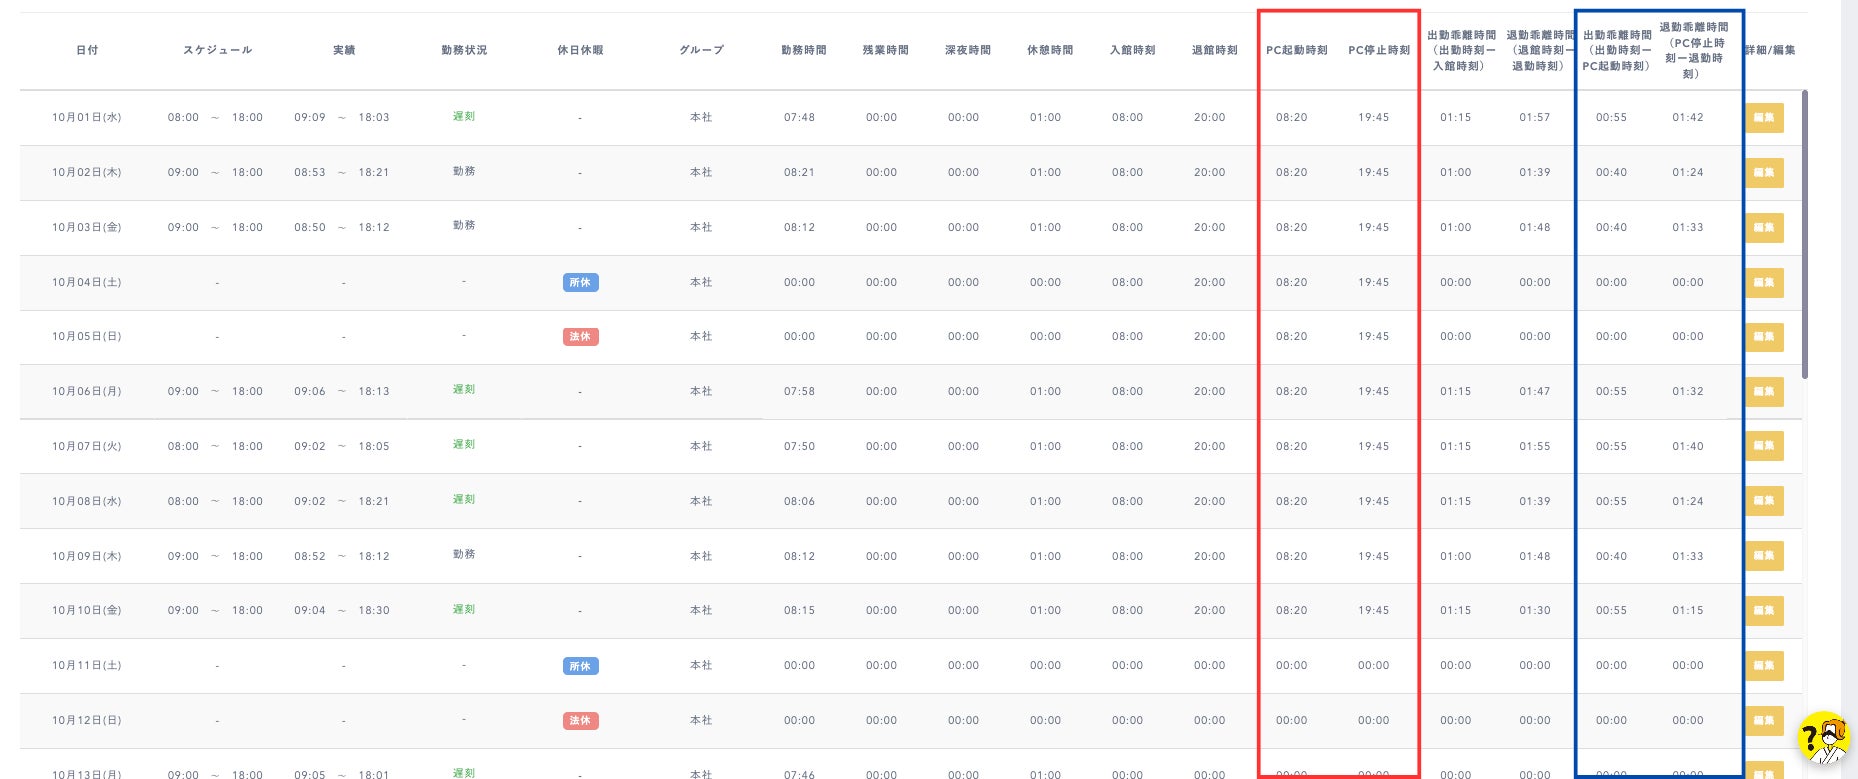Open the 10月07日(火) row editor
The height and width of the screenshot is (779, 1858).
pos(1764,446)
